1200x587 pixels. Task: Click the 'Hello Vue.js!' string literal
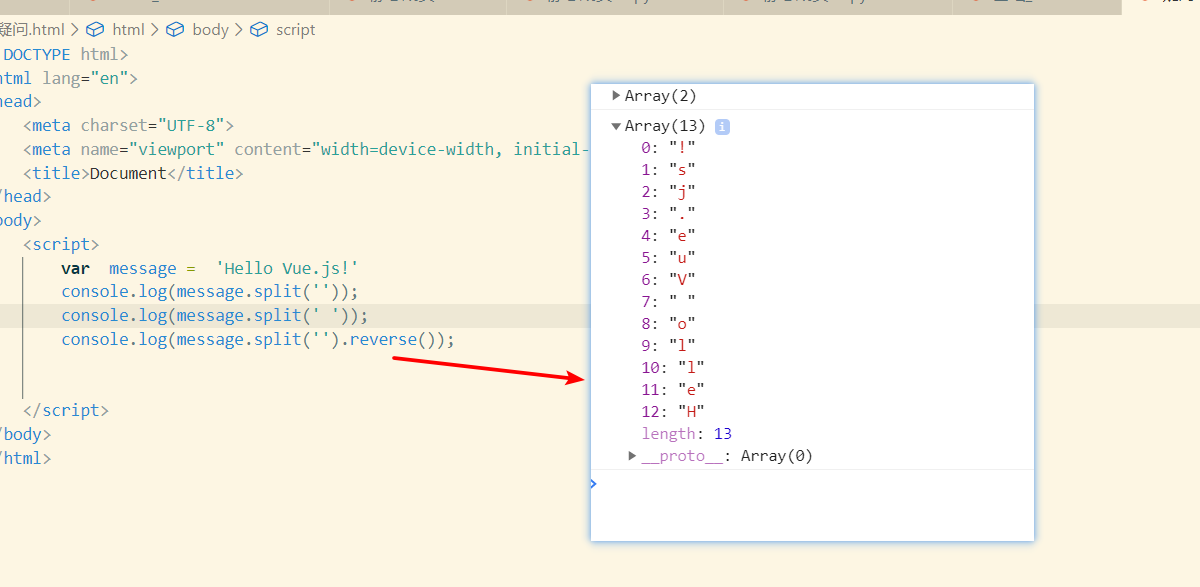287,268
